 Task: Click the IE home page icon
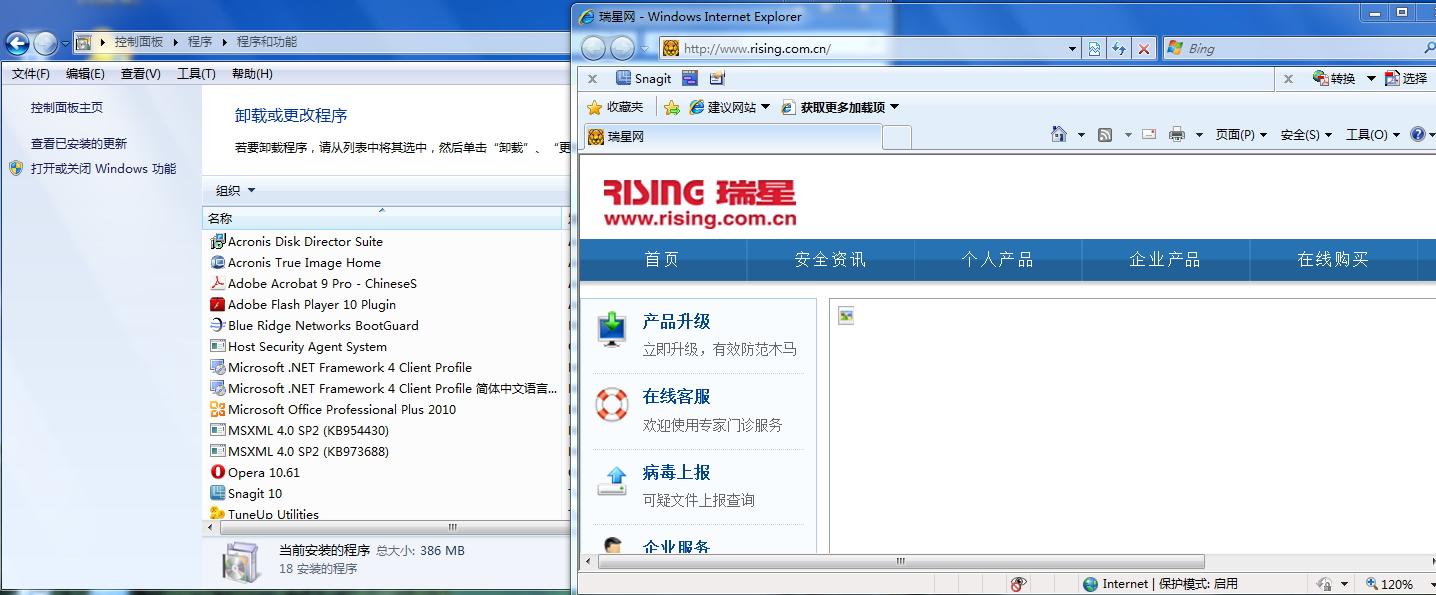click(1059, 134)
